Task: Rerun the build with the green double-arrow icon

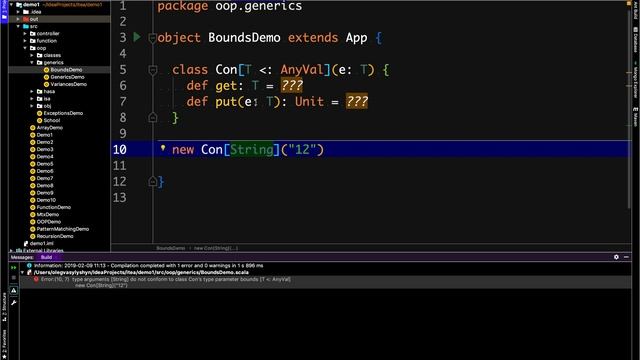Action: (13, 268)
